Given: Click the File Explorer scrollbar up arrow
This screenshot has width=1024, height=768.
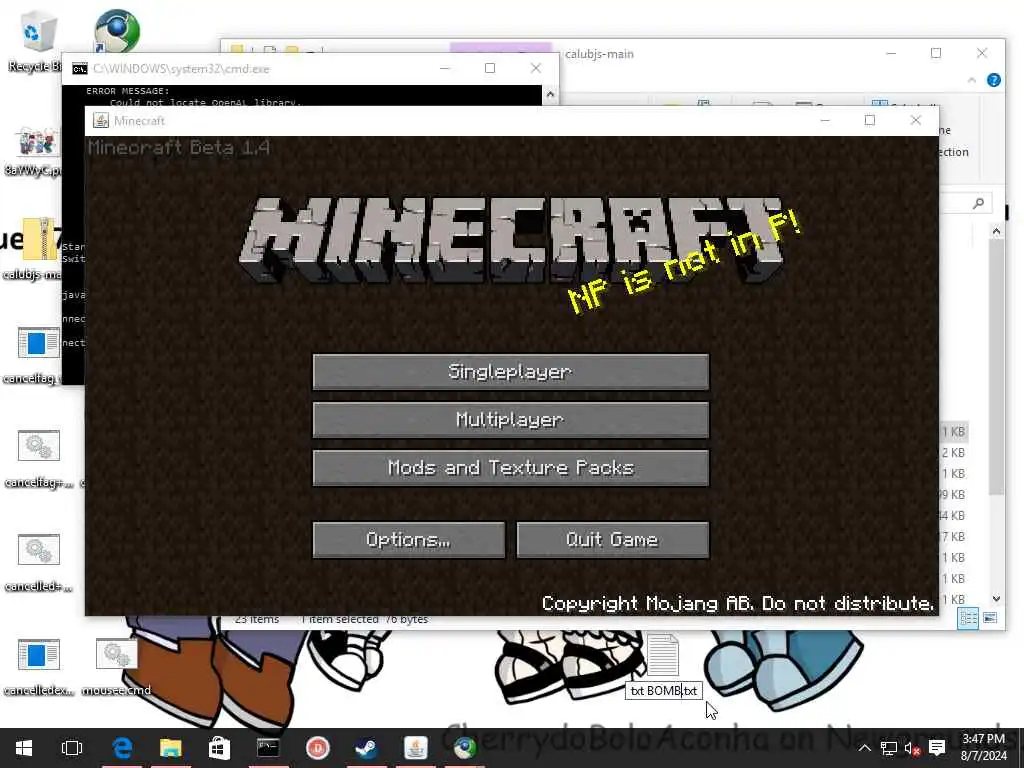Looking at the screenshot, I should (996, 231).
